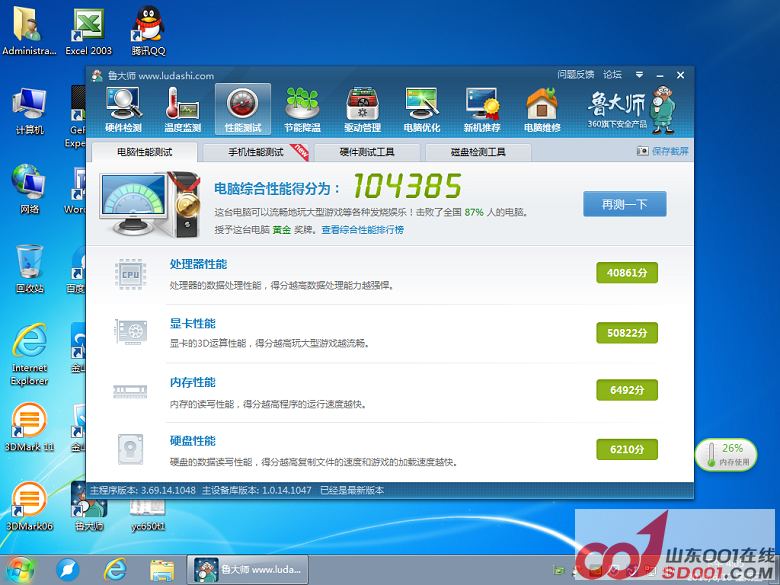This screenshot has height=585, width=780.
Task: Click the memory performance icon
Action: point(130,391)
